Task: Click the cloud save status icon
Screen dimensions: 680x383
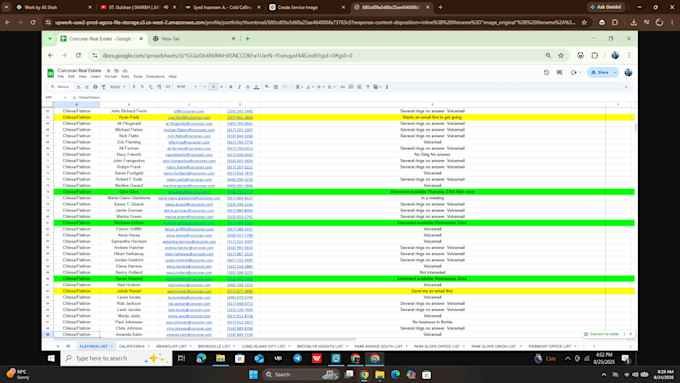Action: tap(125, 70)
